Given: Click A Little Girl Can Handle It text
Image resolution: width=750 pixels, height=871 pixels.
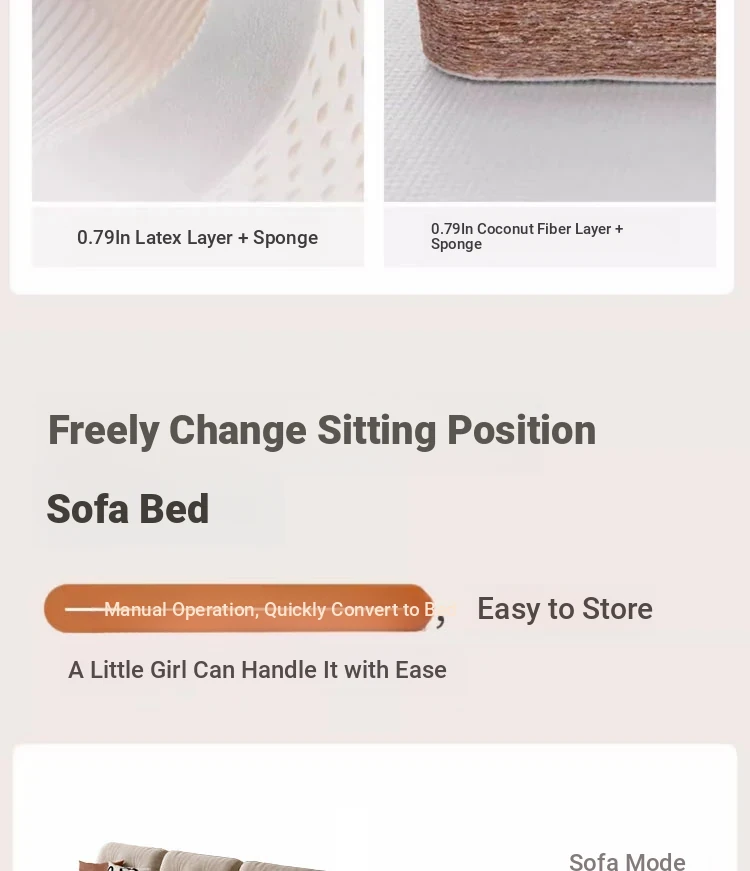Looking at the screenshot, I should tap(257, 670).
